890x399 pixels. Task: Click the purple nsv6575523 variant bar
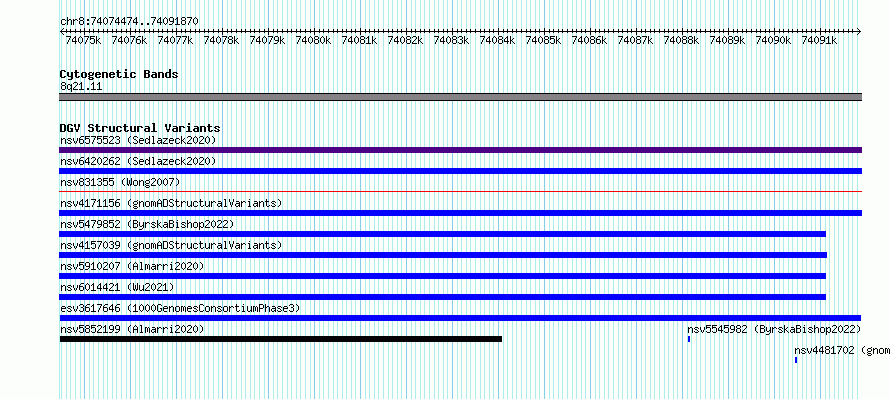(460, 150)
